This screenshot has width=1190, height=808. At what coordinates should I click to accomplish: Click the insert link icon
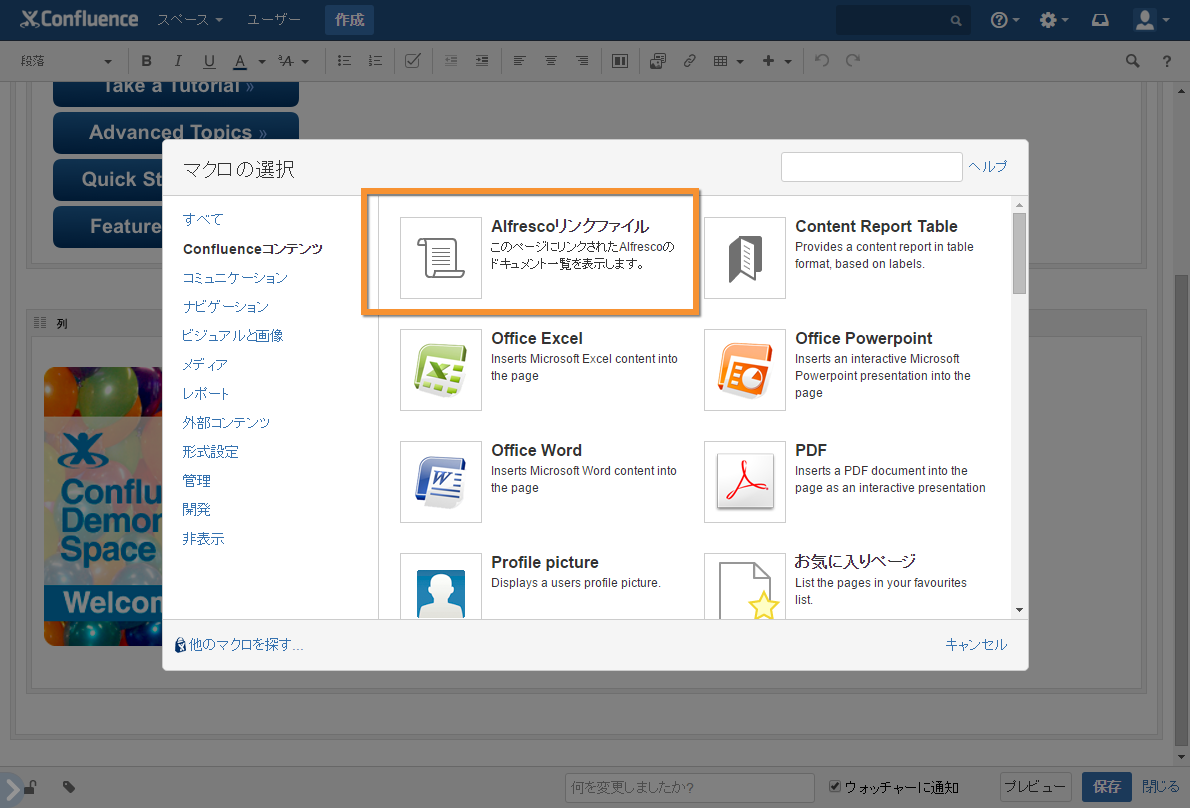(689, 61)
